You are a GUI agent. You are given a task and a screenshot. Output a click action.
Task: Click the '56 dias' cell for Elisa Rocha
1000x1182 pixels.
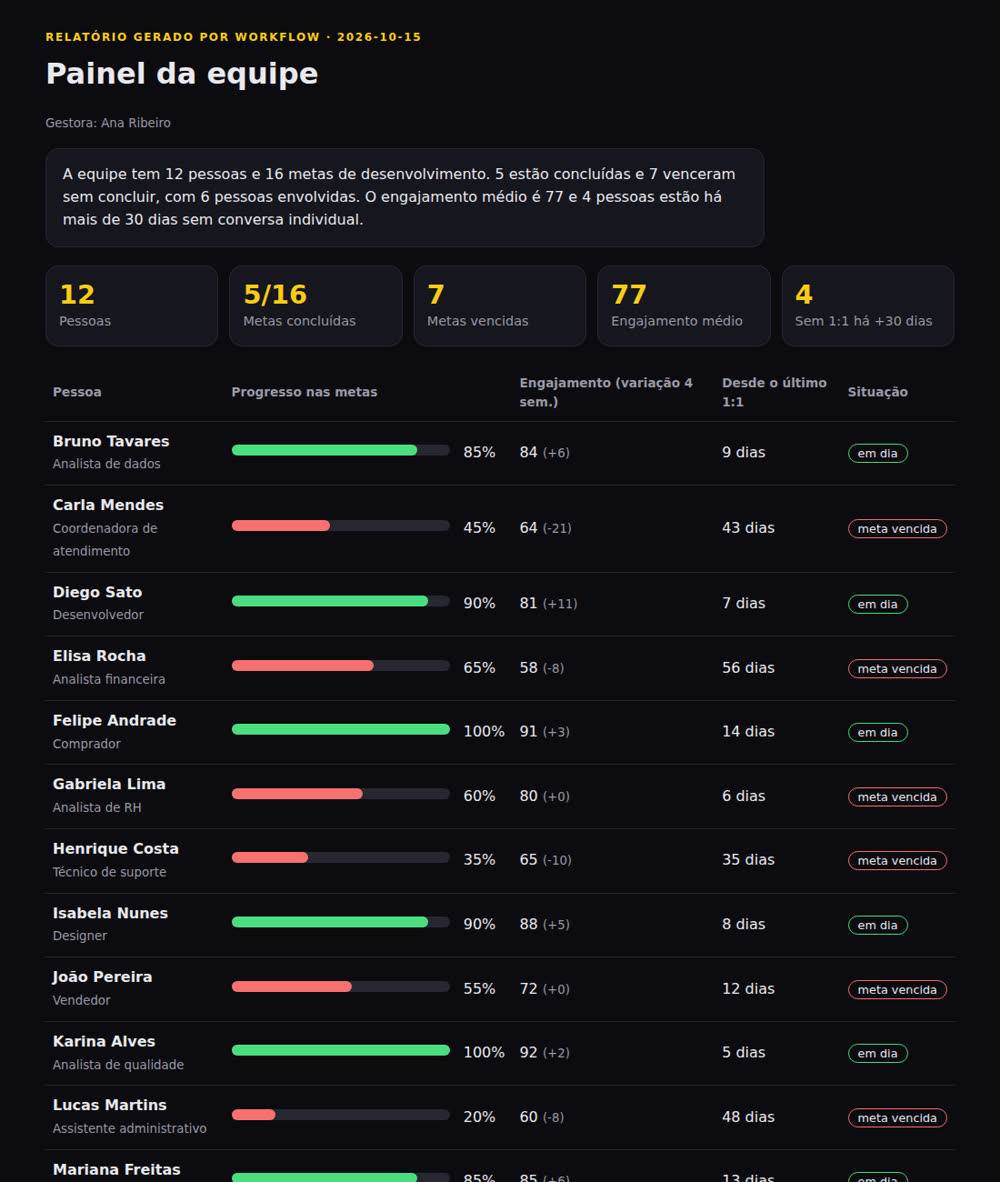click(x=748, y=668)
